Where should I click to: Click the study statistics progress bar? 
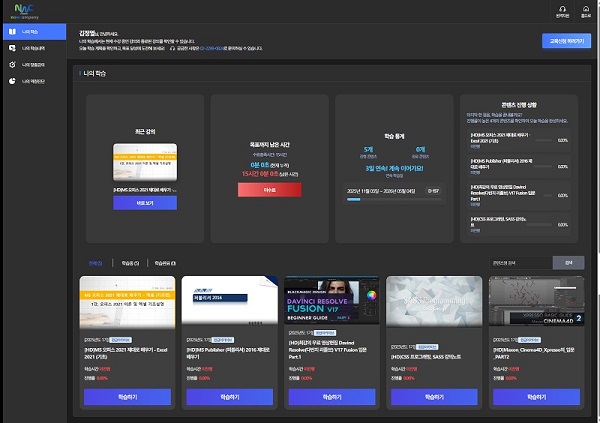click(391, 198)
